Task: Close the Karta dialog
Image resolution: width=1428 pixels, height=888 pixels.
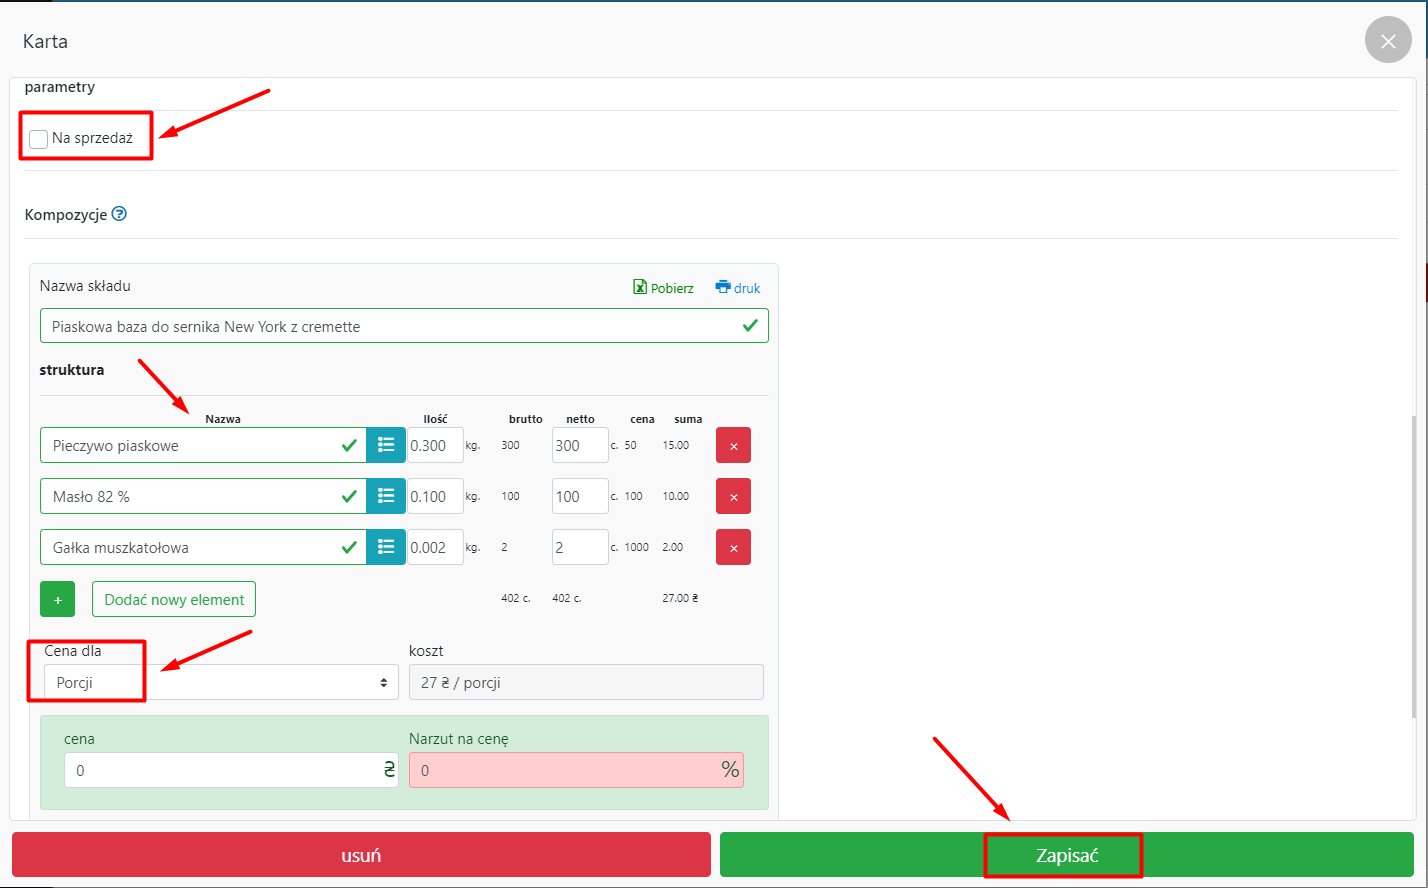Action: tap(1387, 41)
